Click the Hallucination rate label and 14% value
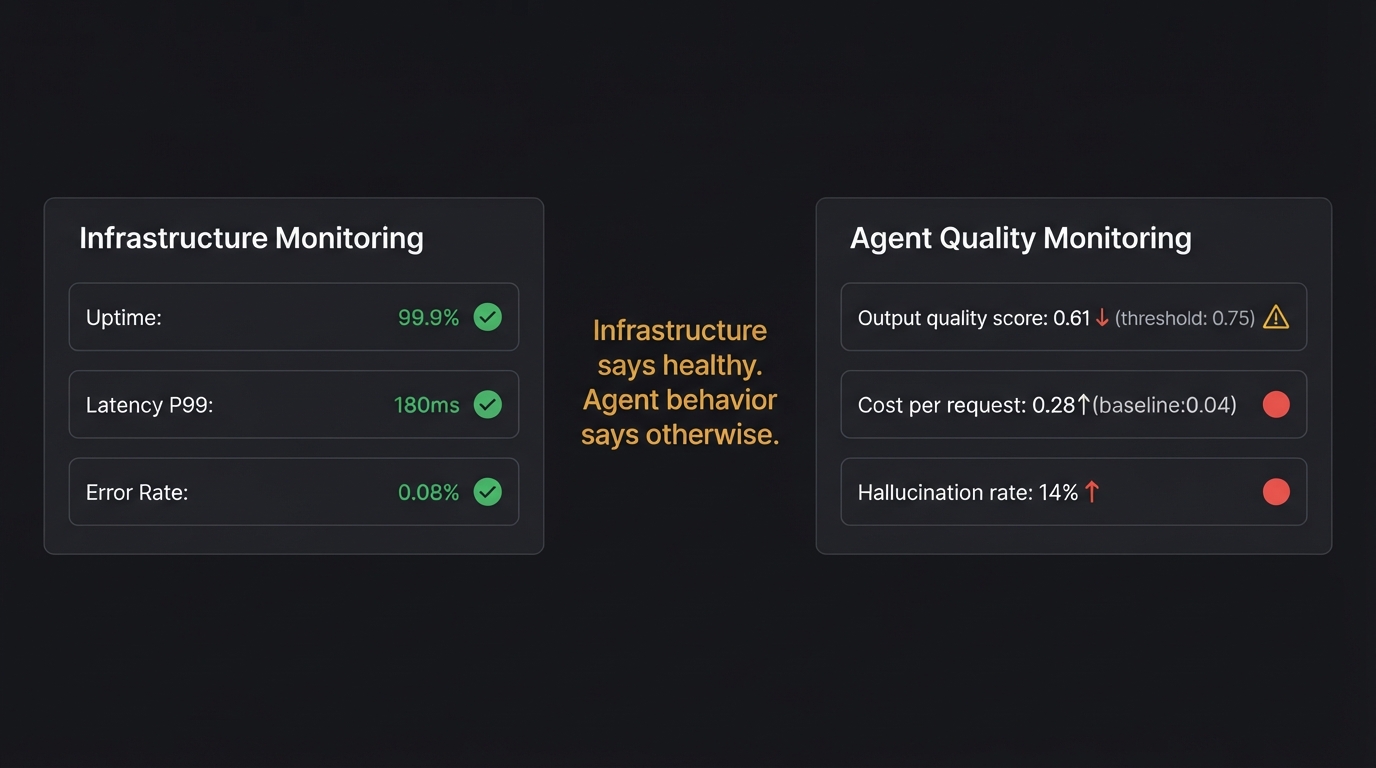1376x768 pixels. pyautogui.click(x=968, y=492)
